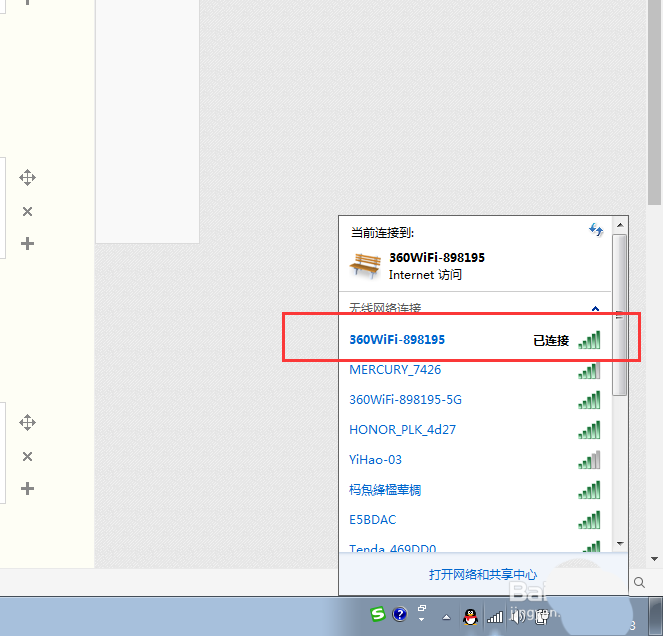
Task: Click the lower move handle icon
Action: coord(27,422)
